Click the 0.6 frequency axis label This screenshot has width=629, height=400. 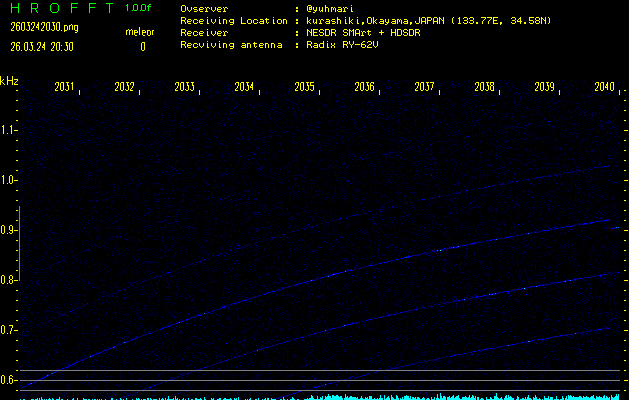tap(9, 379)
